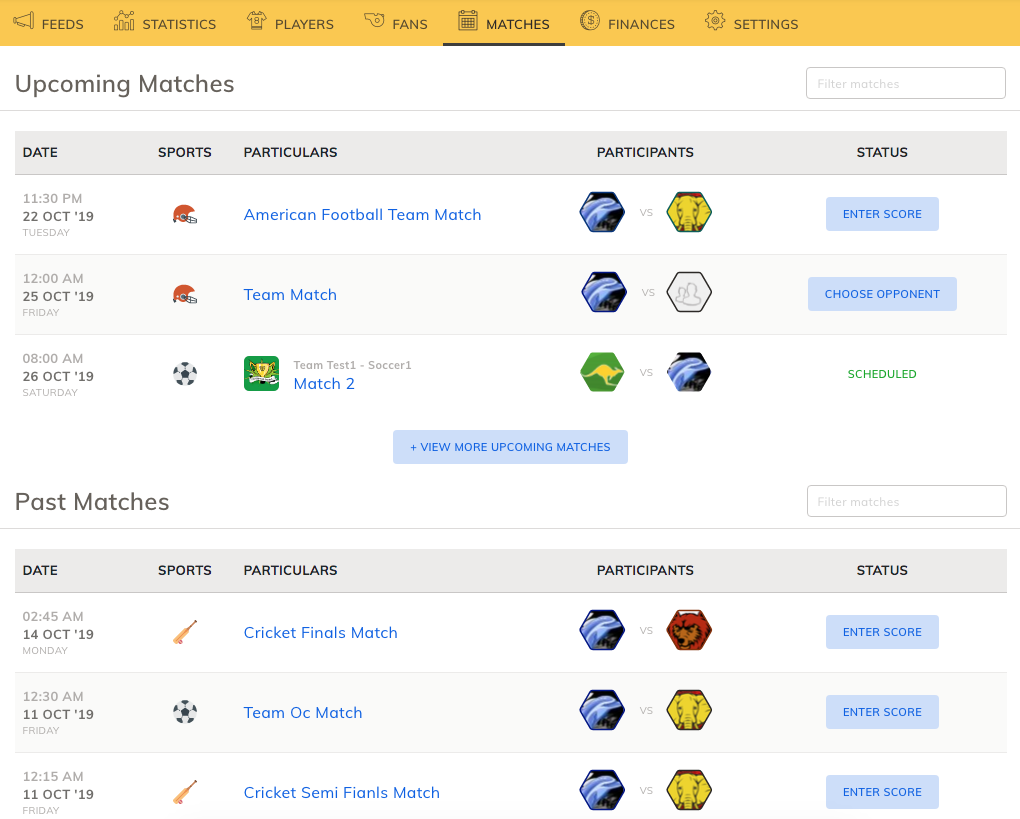
Task: Open the Match 2 link
Action: click(x=324, y=384)
